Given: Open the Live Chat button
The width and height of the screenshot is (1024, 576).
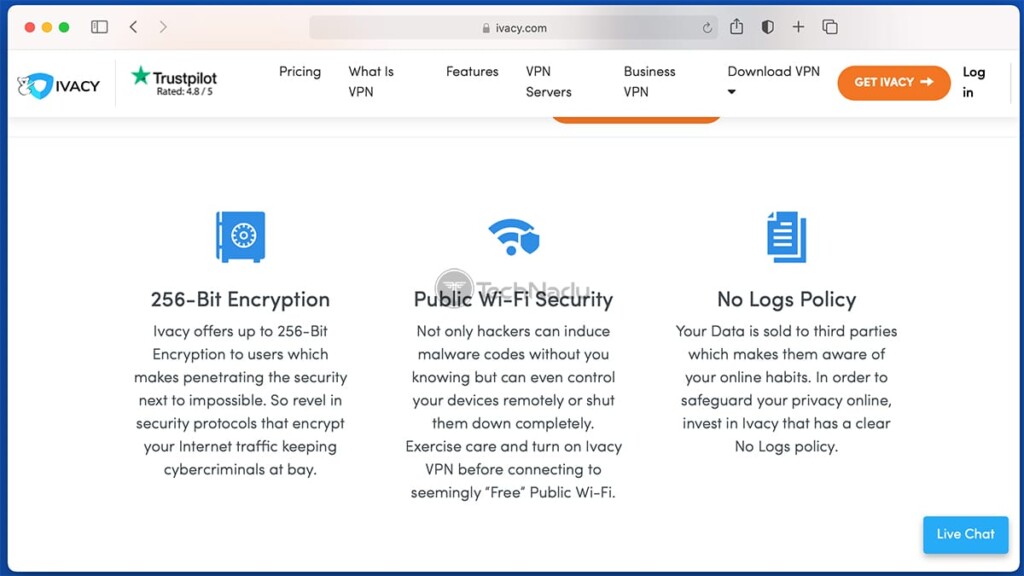Looking at the screenshot, I should coord(965,534).
